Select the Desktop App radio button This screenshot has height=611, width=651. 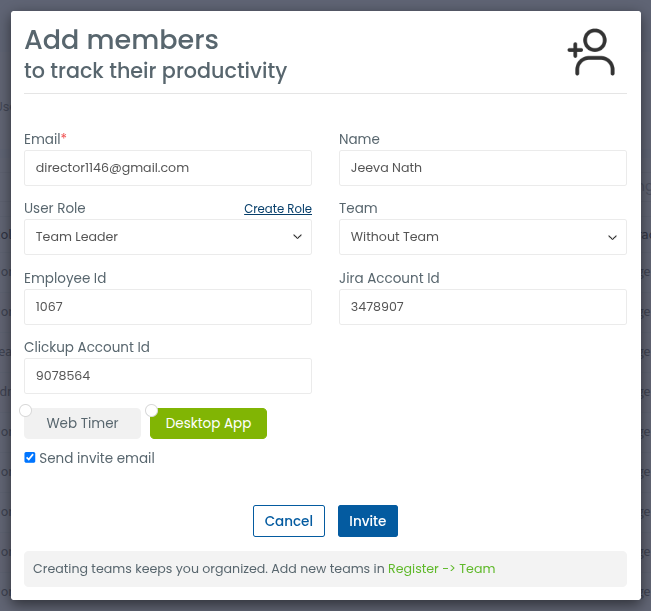152,410
